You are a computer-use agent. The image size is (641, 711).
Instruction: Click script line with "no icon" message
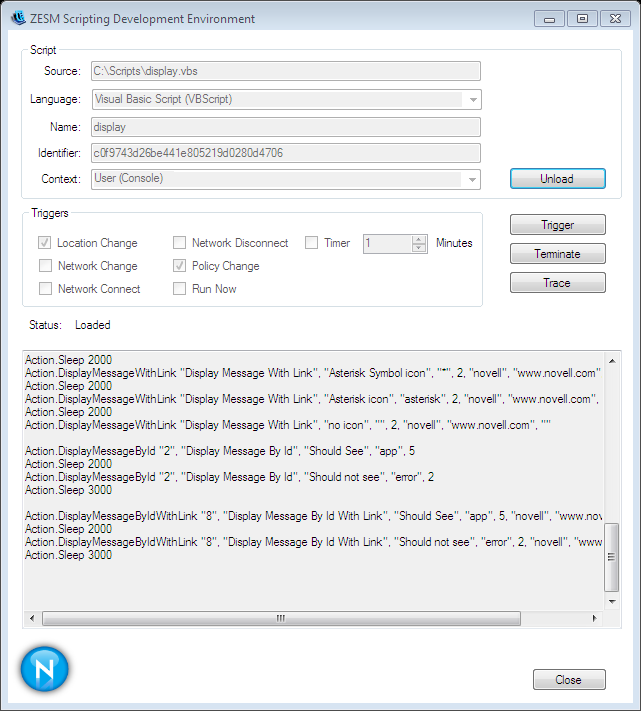tap(288, 425)
